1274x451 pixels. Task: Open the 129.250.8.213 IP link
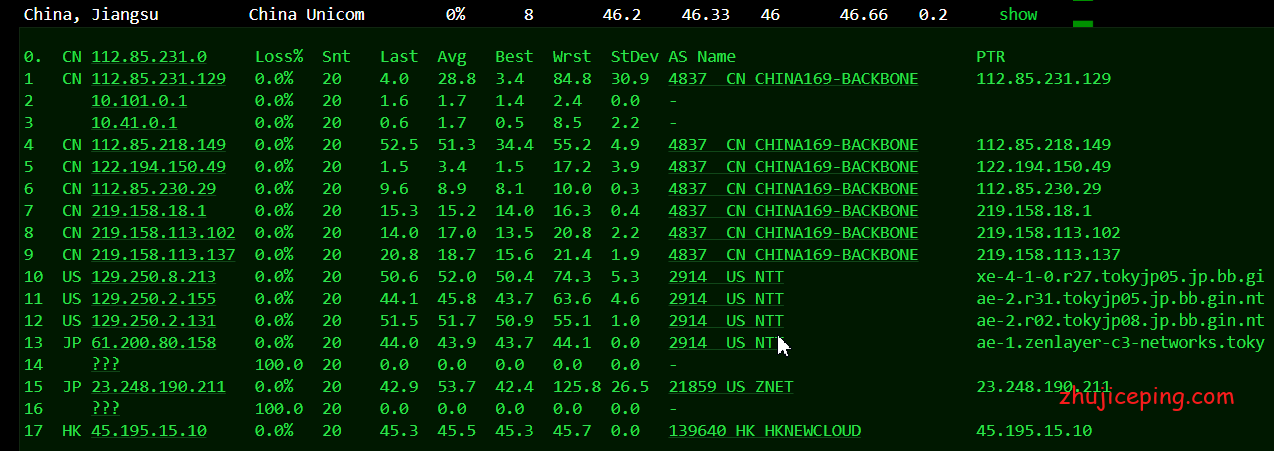tap(153, 277)
